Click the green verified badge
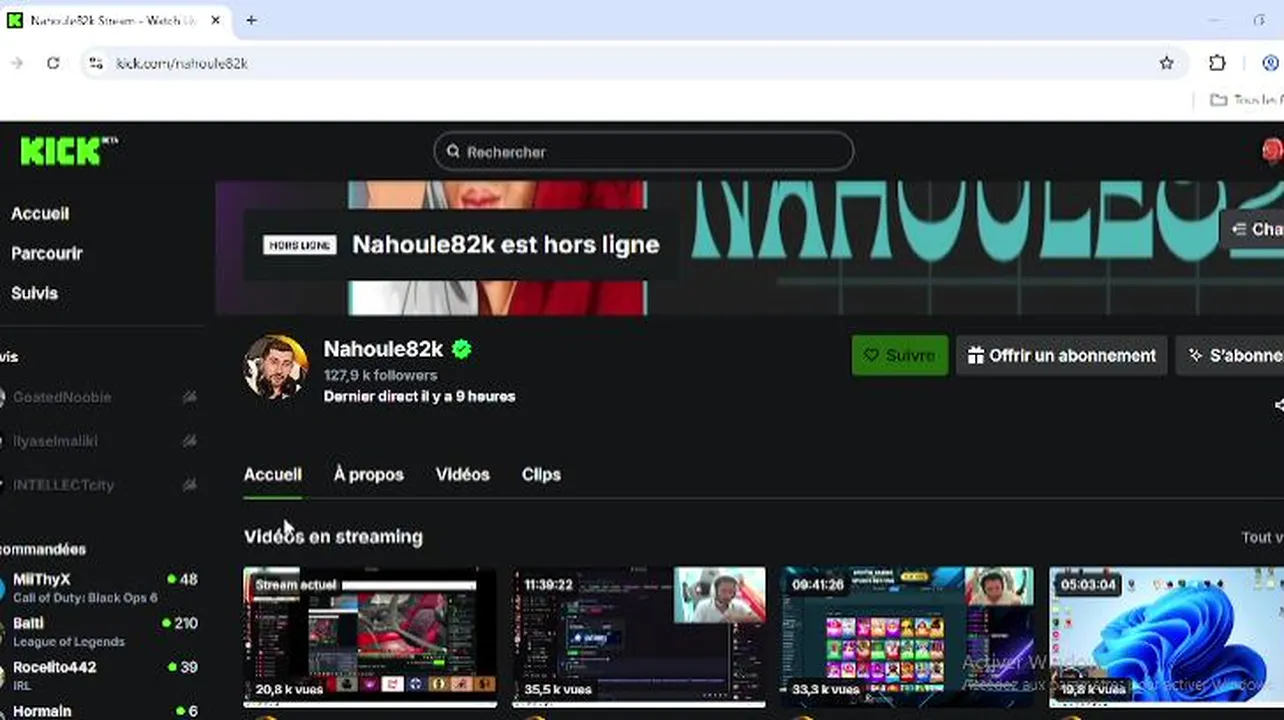1284x720 pixels. (461, 349)
